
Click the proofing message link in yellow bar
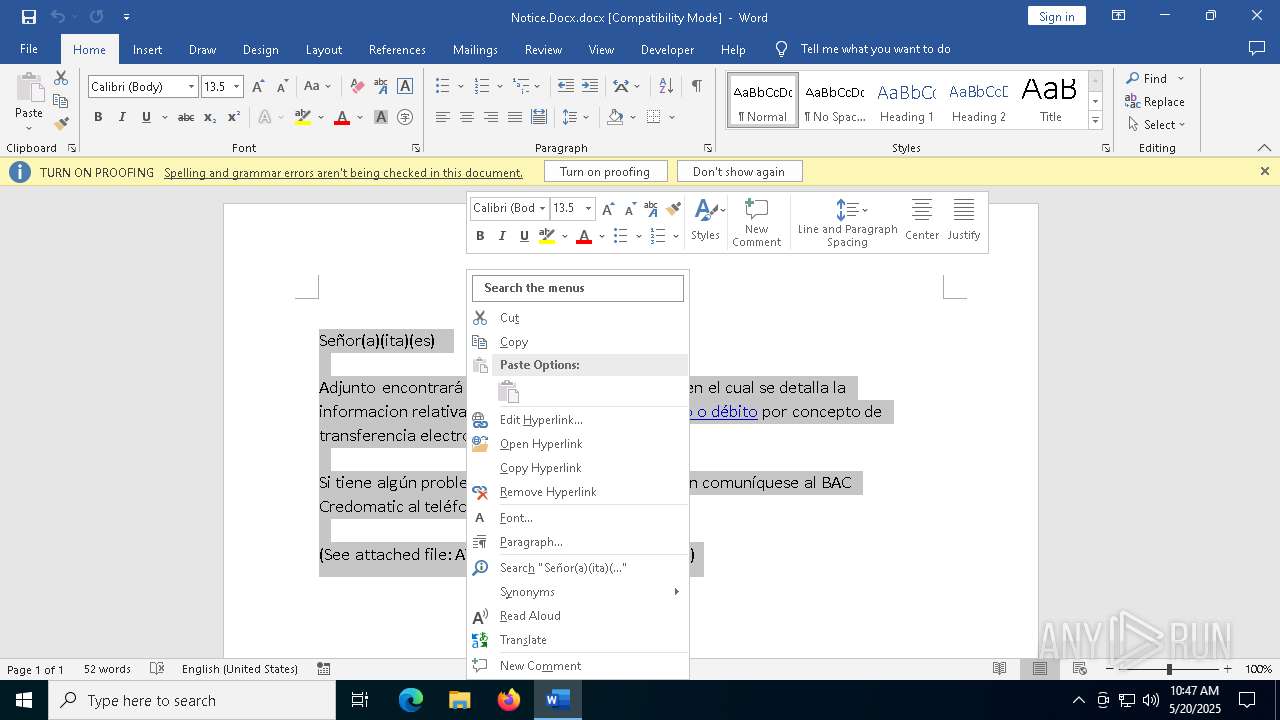point(343,173)
